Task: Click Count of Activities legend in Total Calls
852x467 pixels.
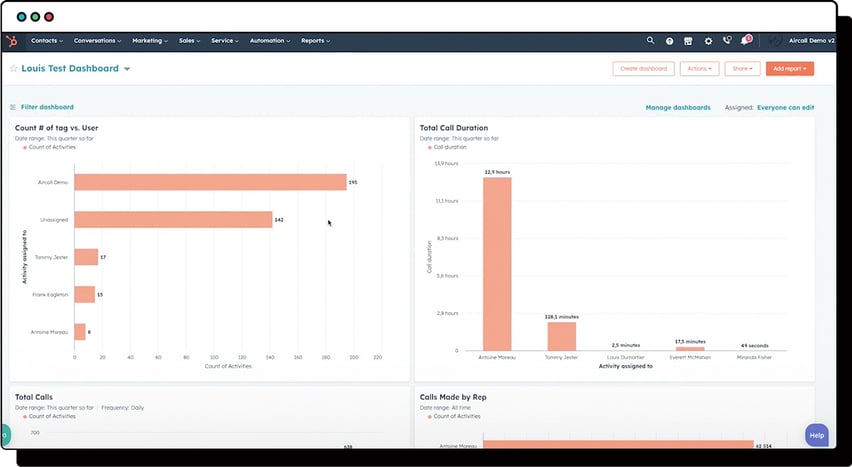Action: coord(49,416)
